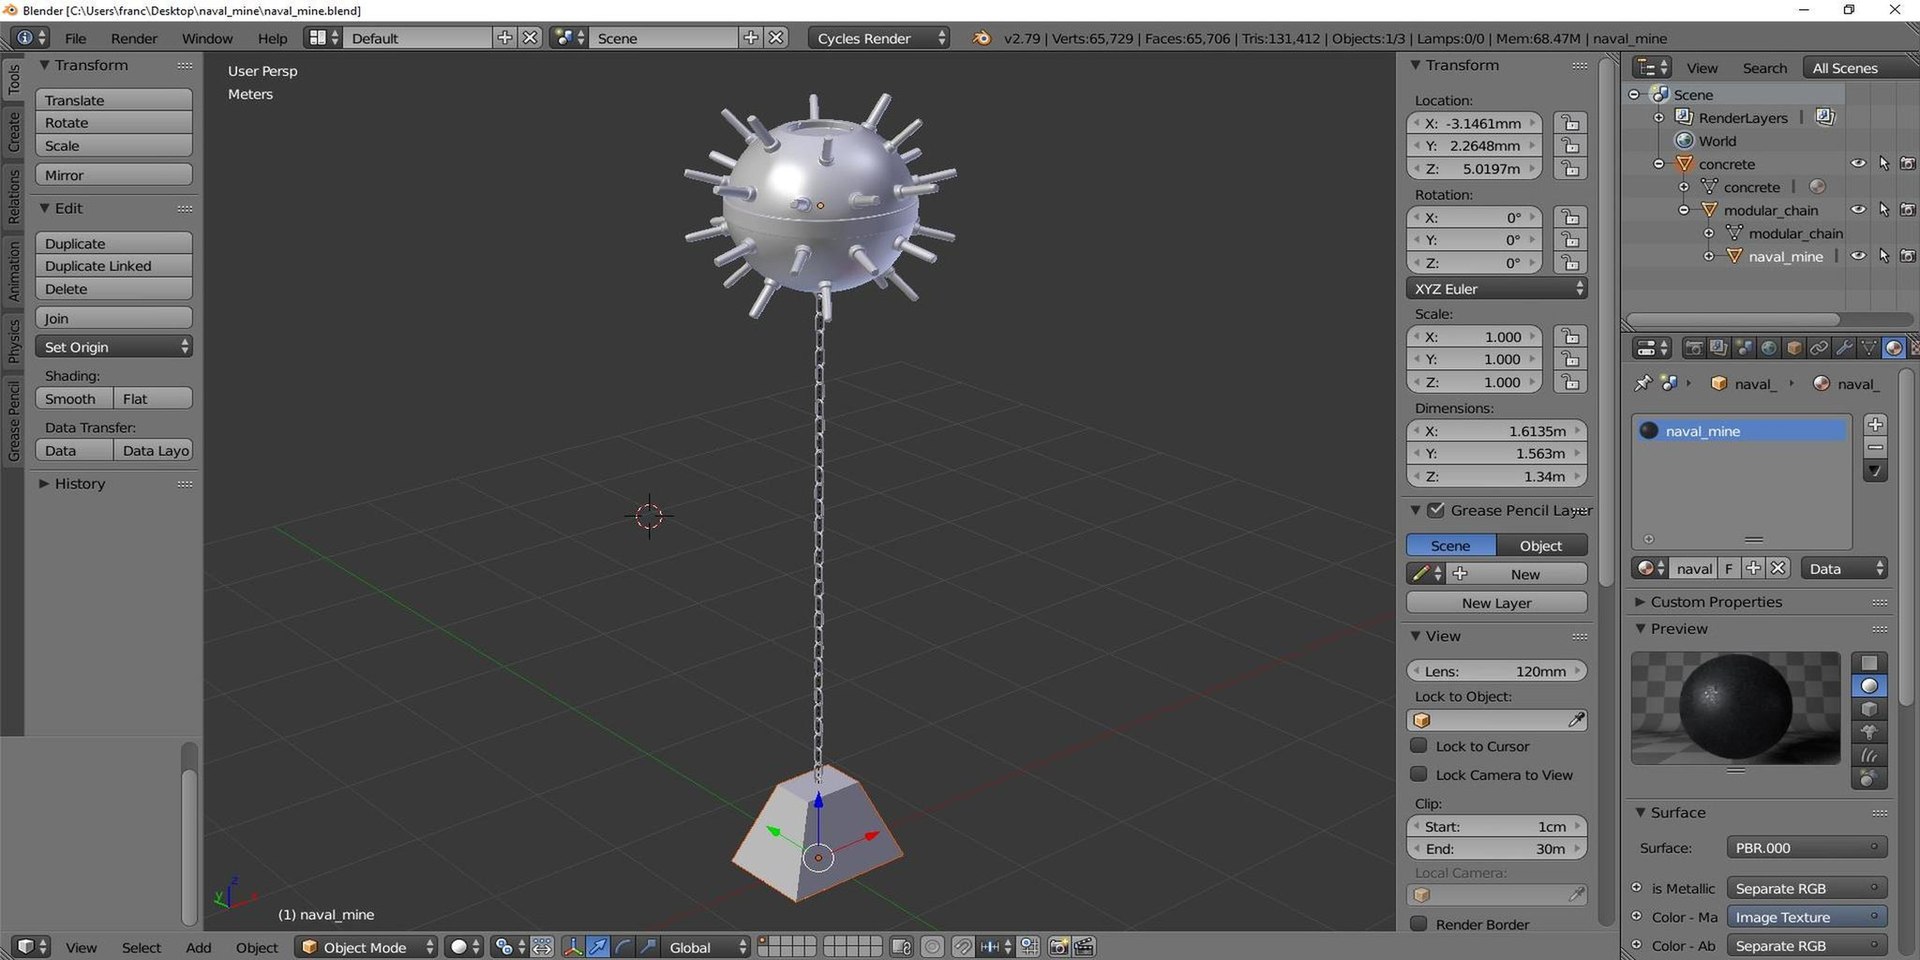Open the Object Mode dropdown
The width and height of the screenshot is (1920, 960).
pos(366,947)
